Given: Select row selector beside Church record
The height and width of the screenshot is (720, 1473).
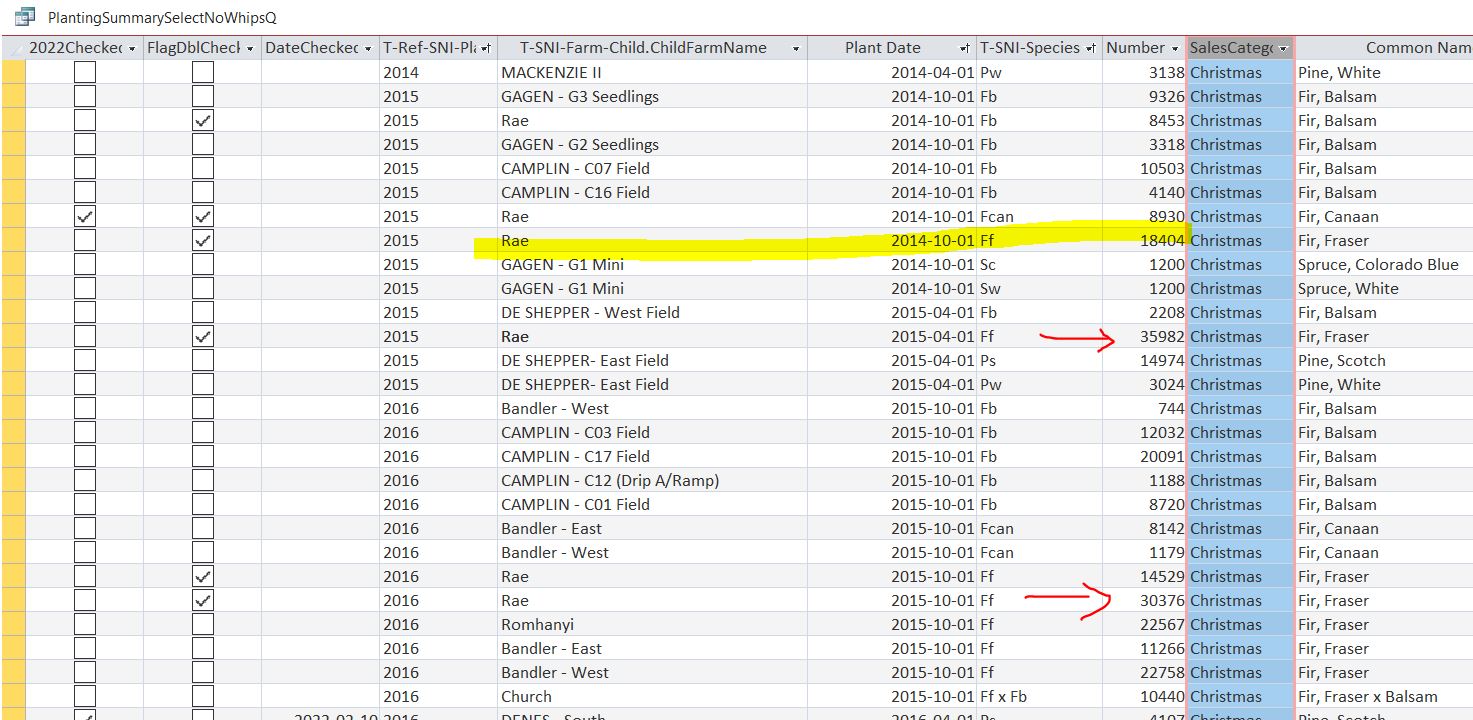Looking at the screenshot, I should coord(13,696).
